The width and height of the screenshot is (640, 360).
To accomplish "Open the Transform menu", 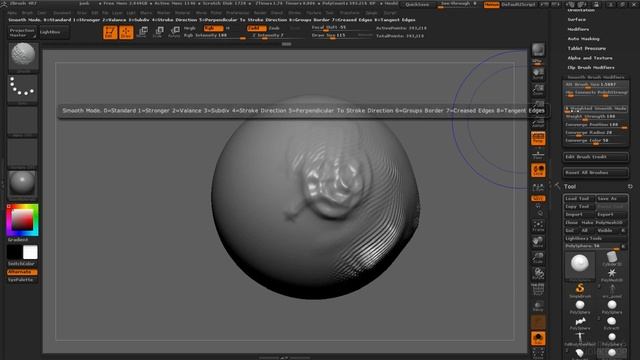I will (349, 13).
